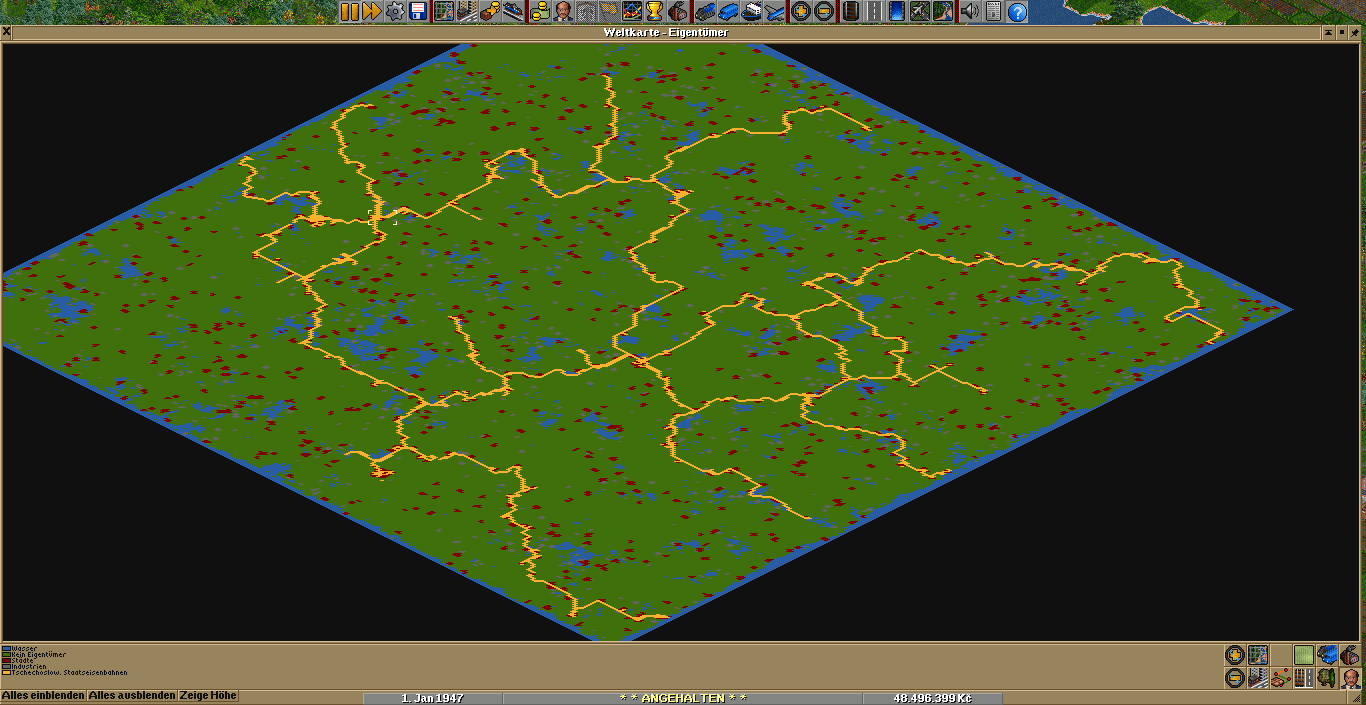Viewport: 1366px width, 705px height.
Task: Click 'Alles einblenden' button
Action: (x=43, y=696)
